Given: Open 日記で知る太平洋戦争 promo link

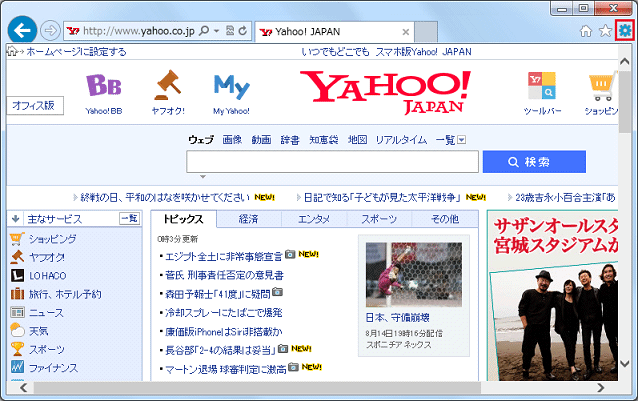Looking at the screenshot, I should click(382, 198).
